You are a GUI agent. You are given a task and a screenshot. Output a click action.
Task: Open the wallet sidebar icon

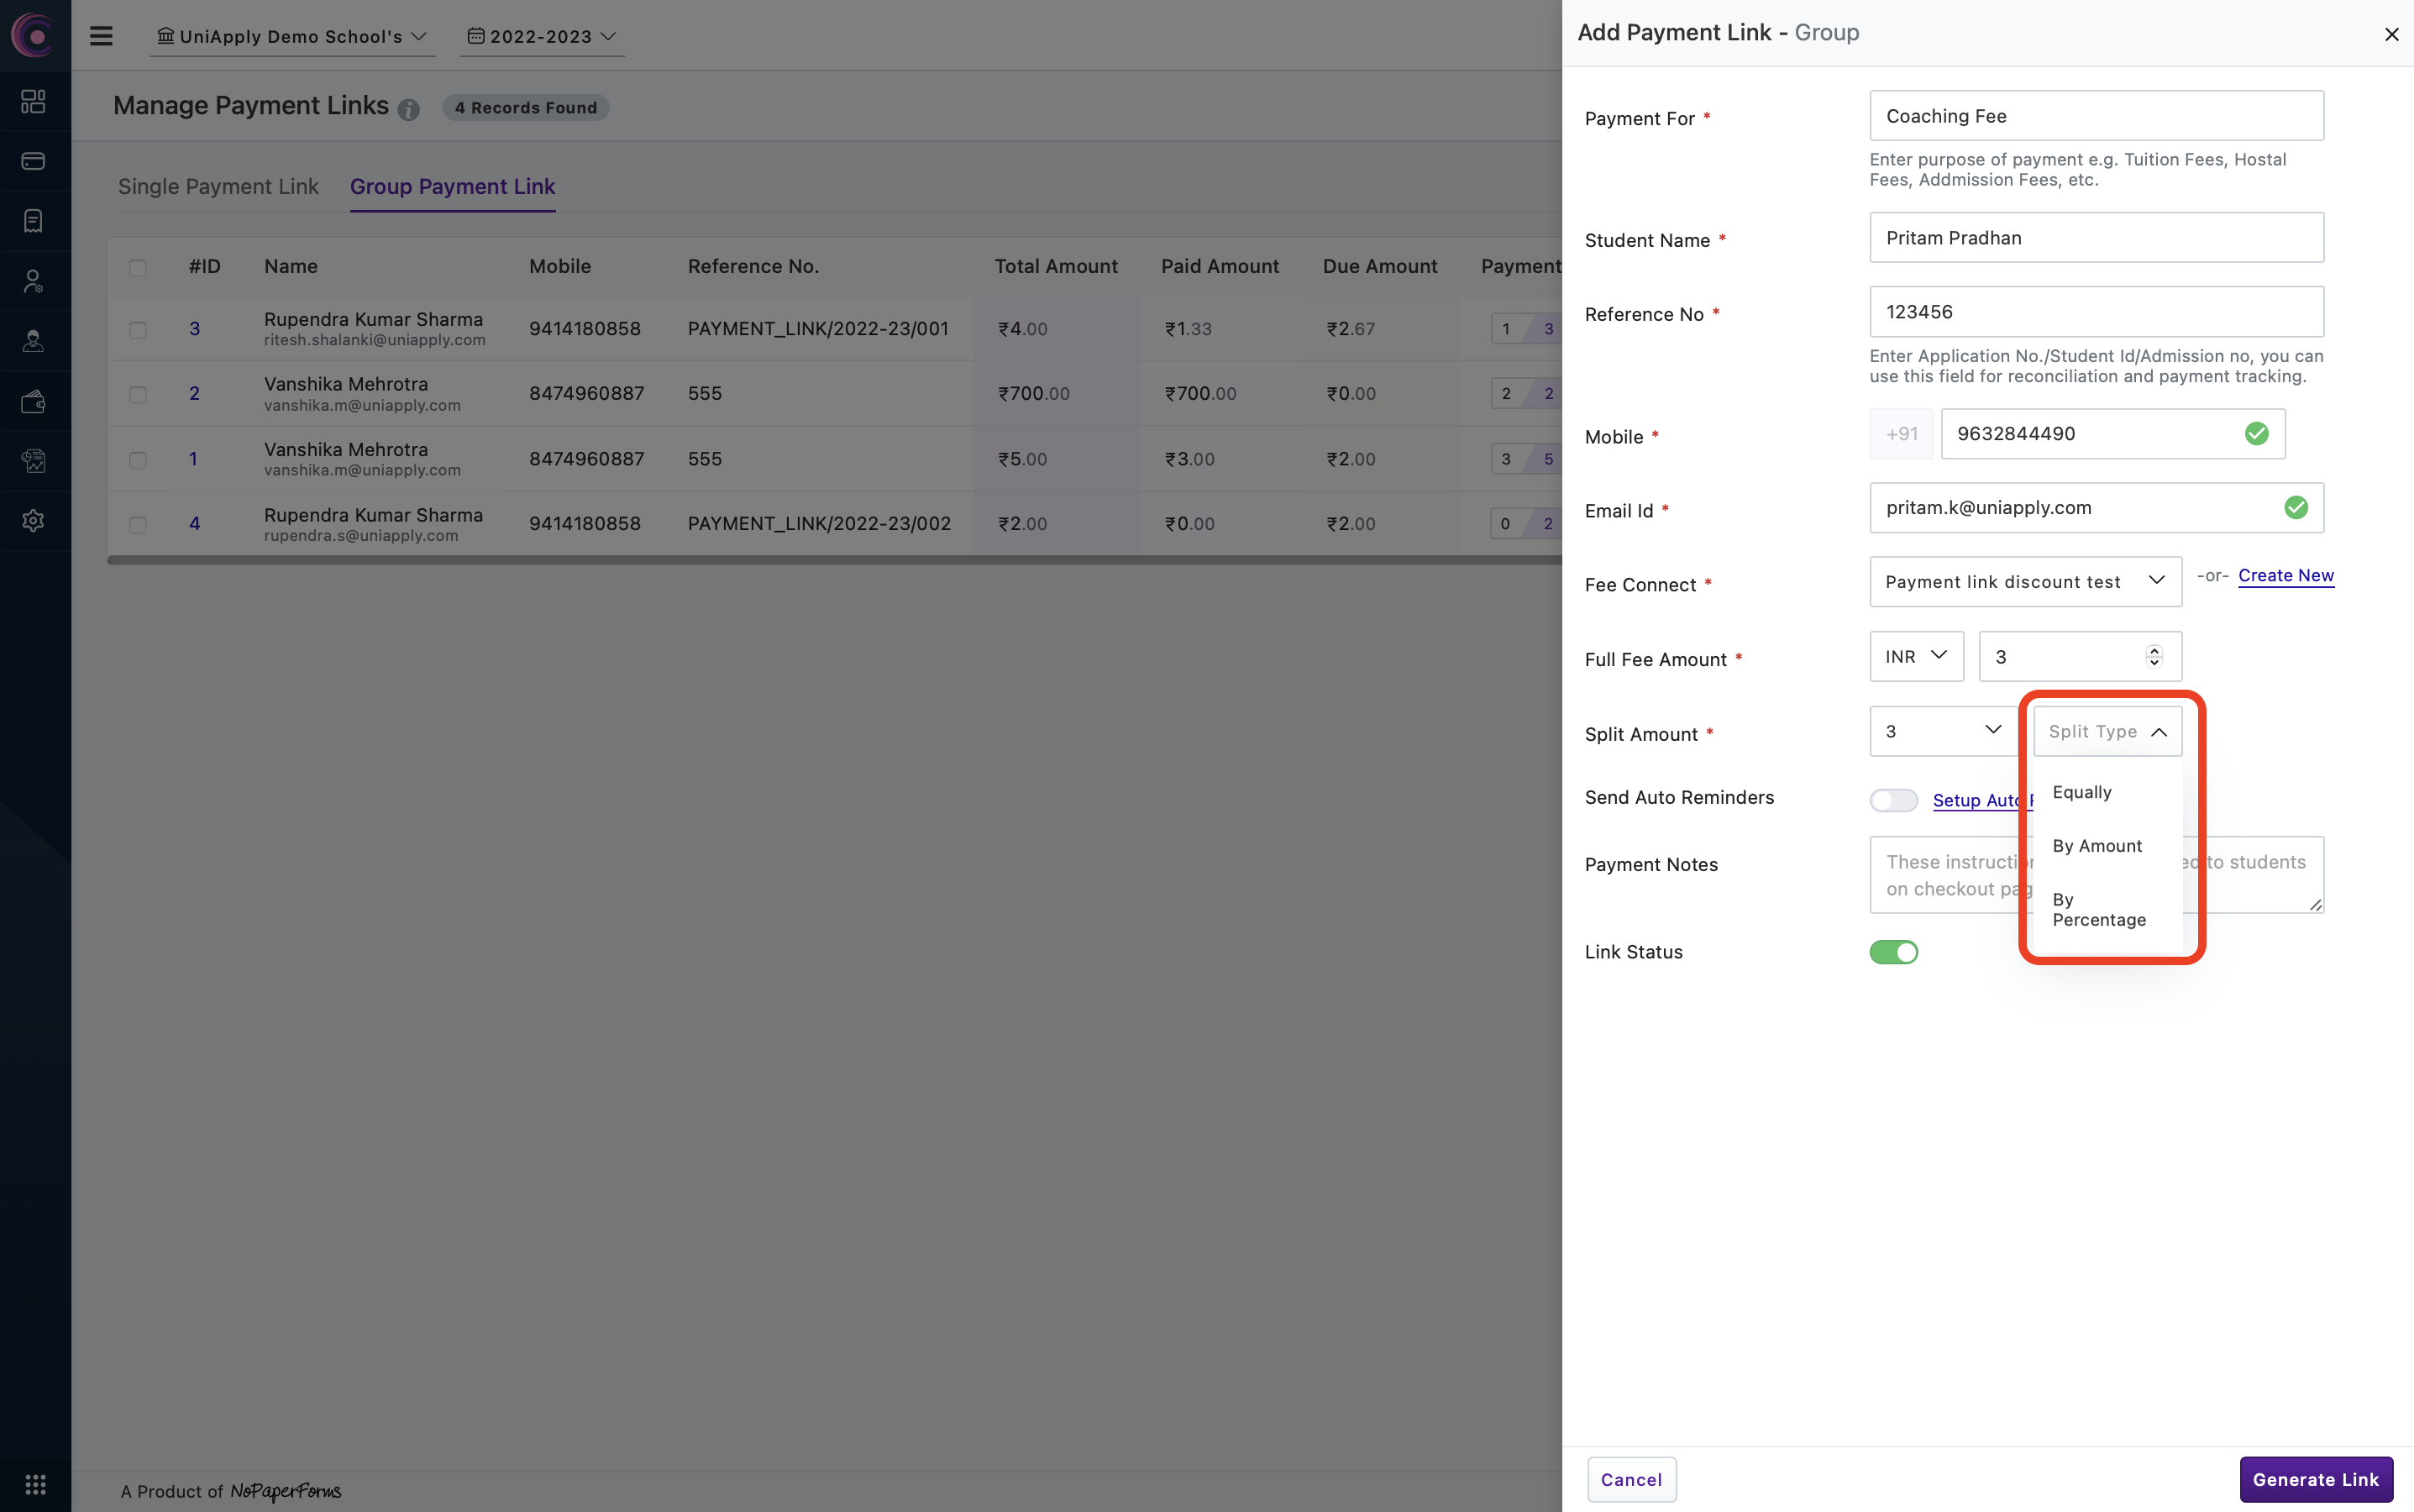pos(34,401)
